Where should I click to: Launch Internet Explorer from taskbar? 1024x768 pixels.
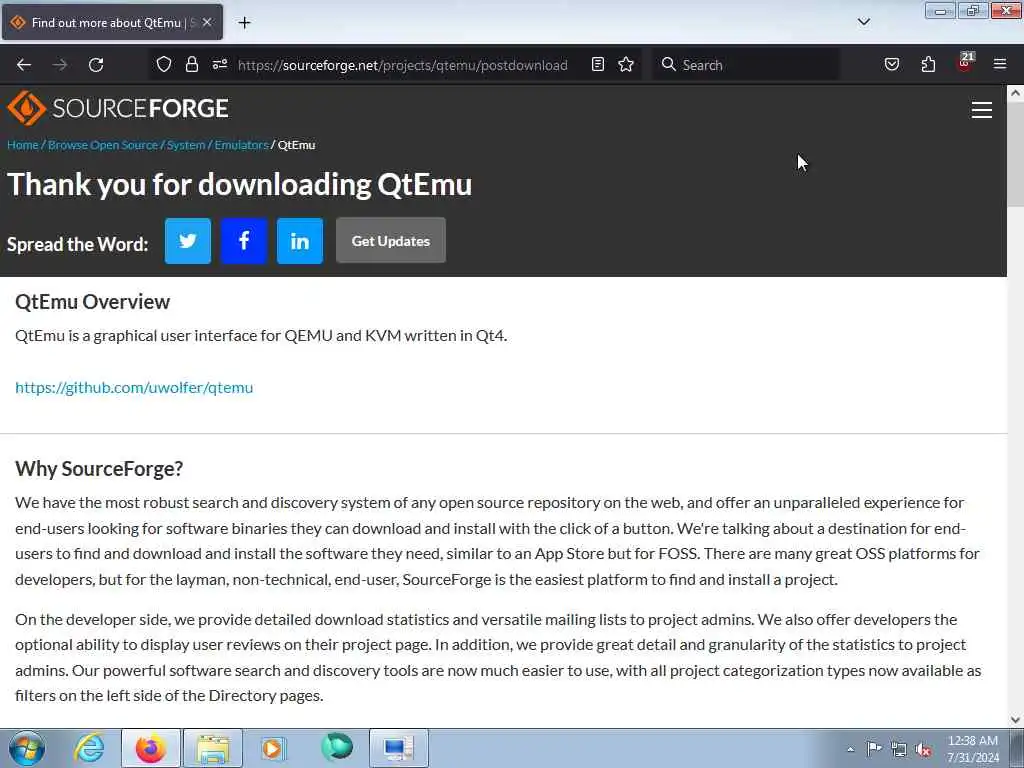[x=89, y=748]
